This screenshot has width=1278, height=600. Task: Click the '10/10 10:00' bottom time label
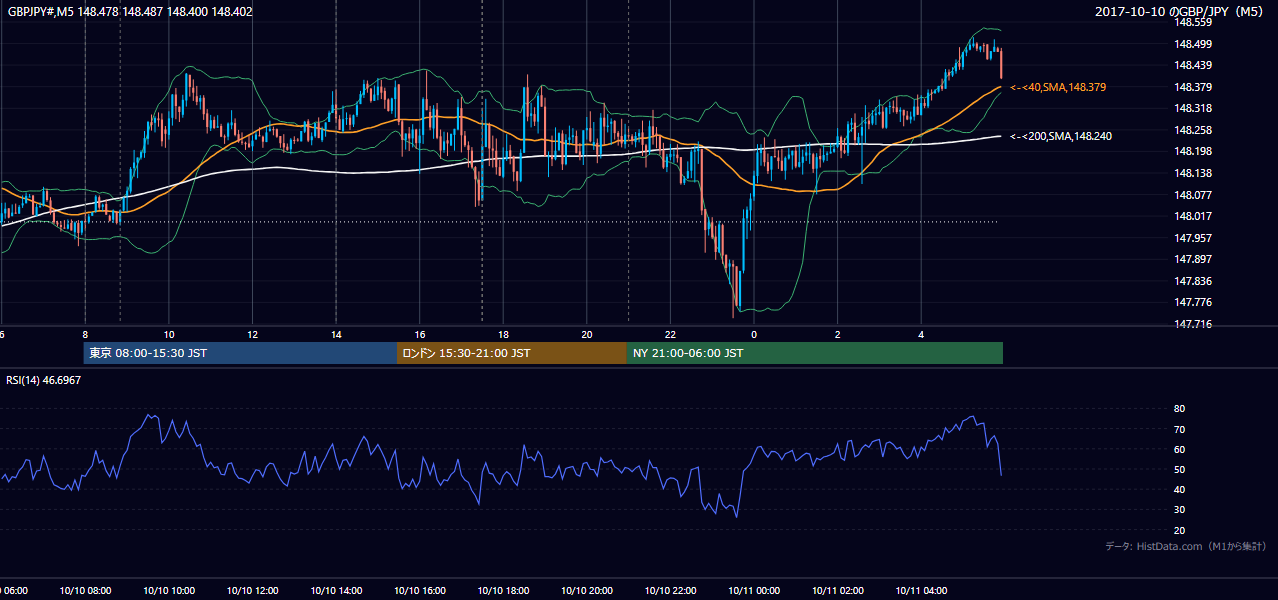pyautogui.click(x=169, y=591)
